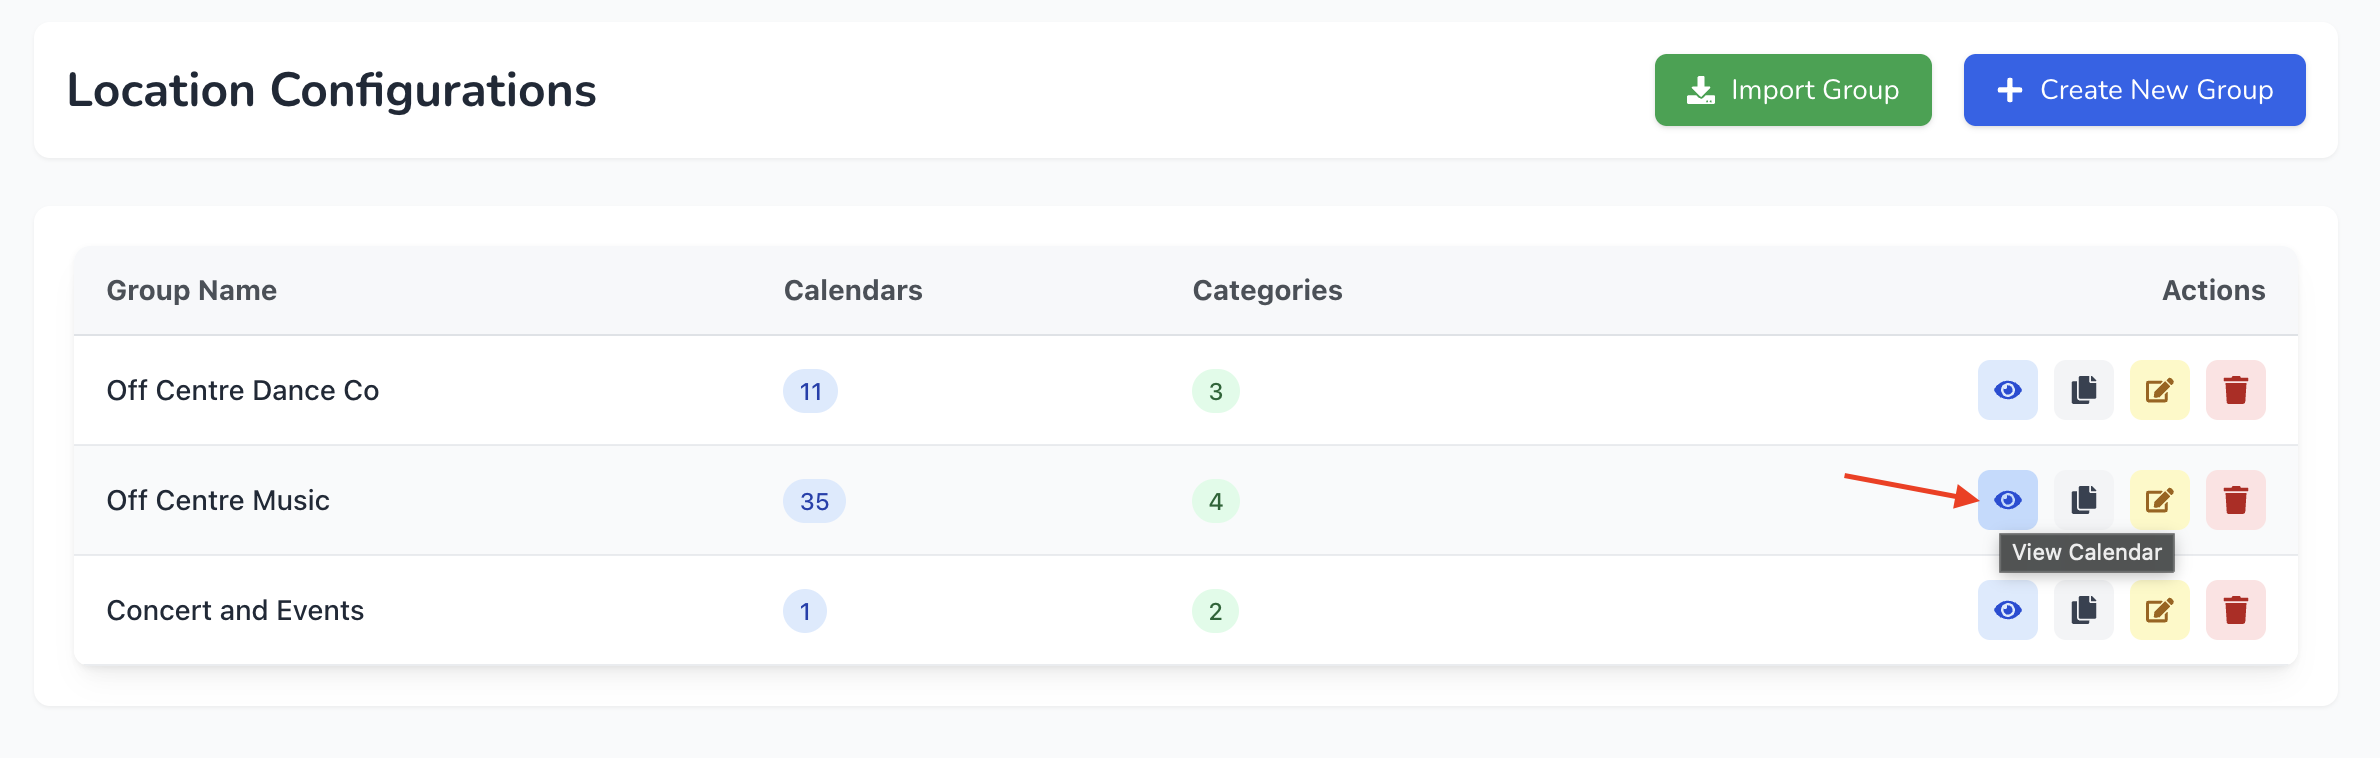This screenshot has height=758, width=2380.
Task: Delete the Concert and Events group
Action: [2235, 610]
